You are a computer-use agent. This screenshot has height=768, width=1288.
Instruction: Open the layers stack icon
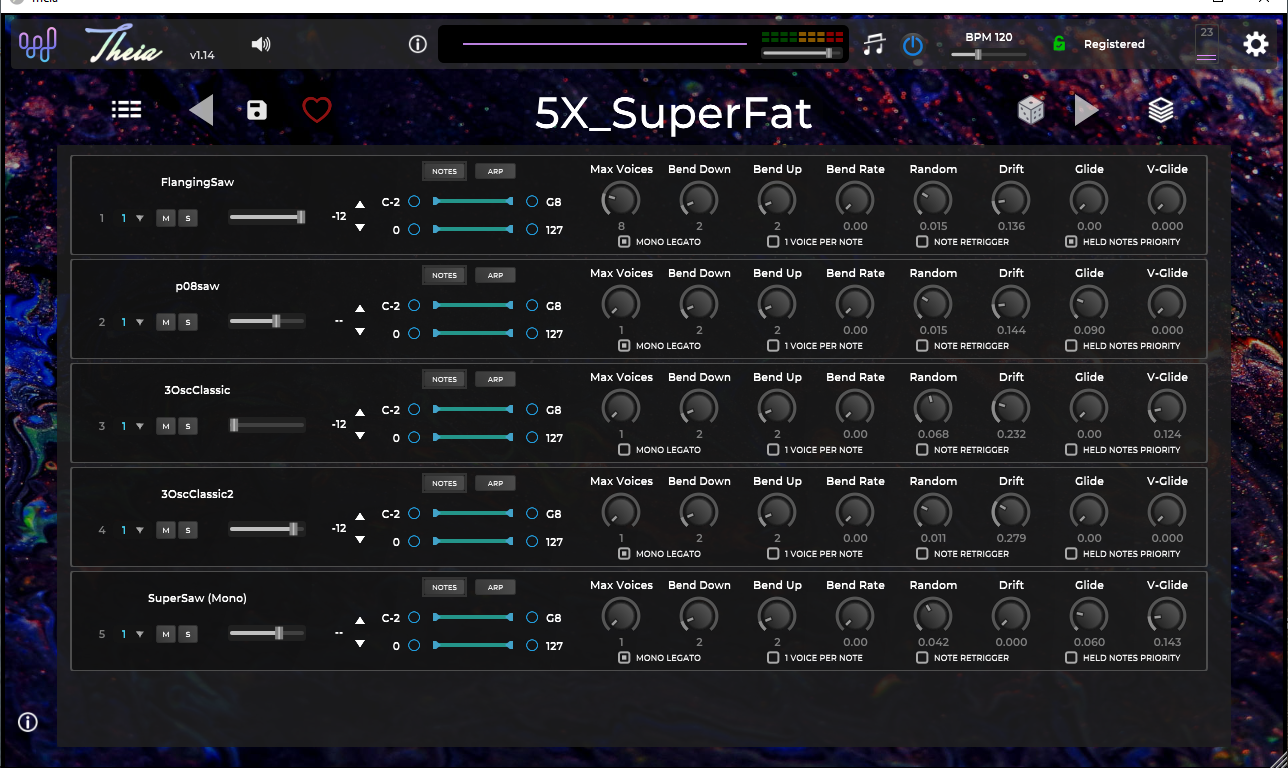[1160, 110]
